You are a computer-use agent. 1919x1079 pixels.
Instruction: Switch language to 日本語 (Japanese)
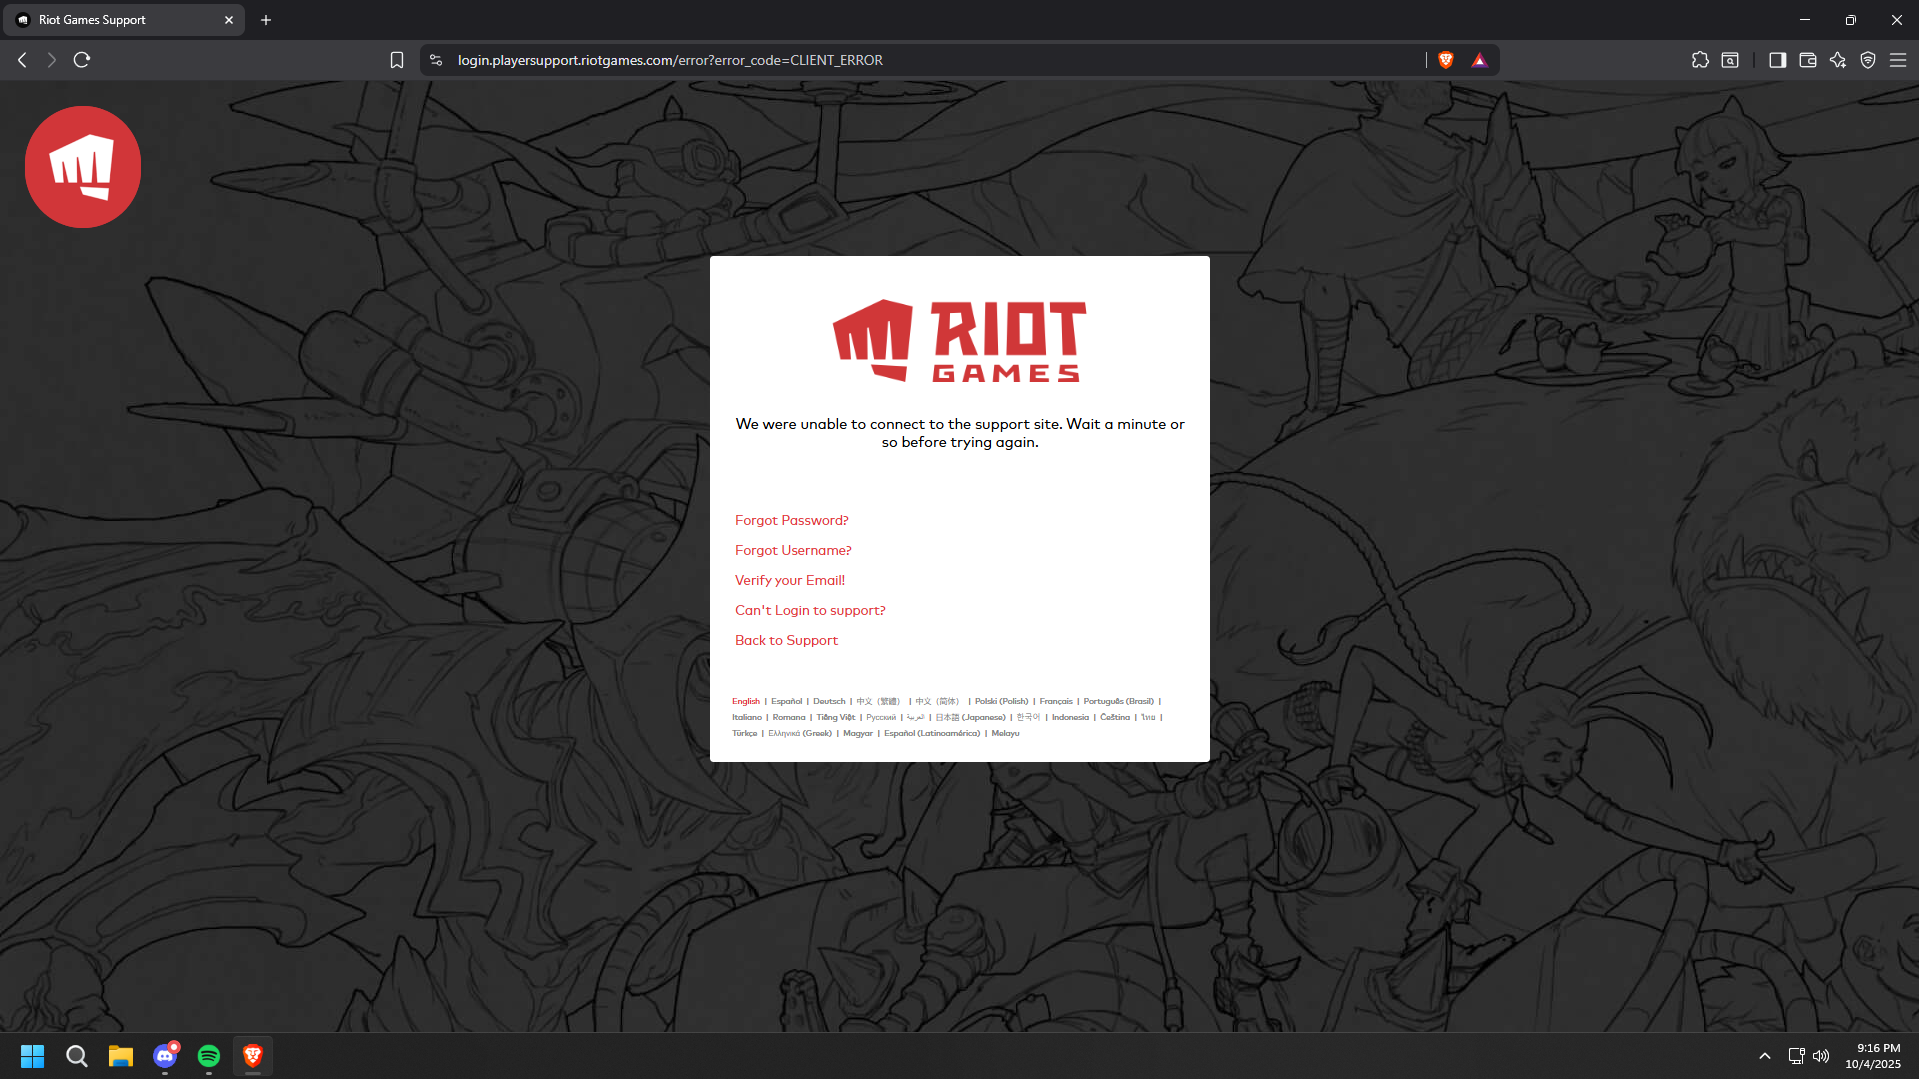point(971,717)
